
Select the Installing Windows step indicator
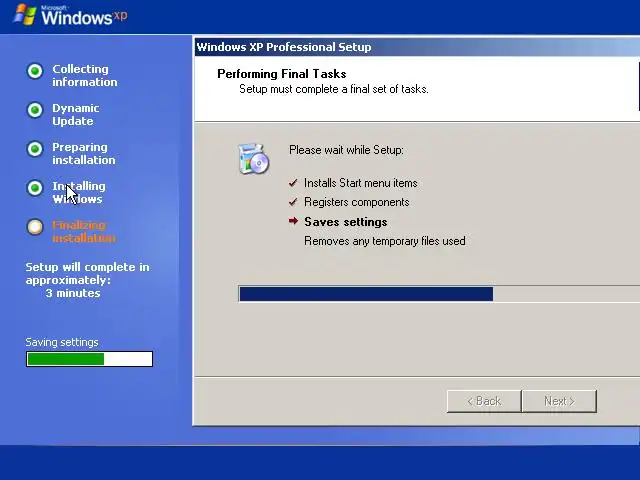click(x=35, y=188)
